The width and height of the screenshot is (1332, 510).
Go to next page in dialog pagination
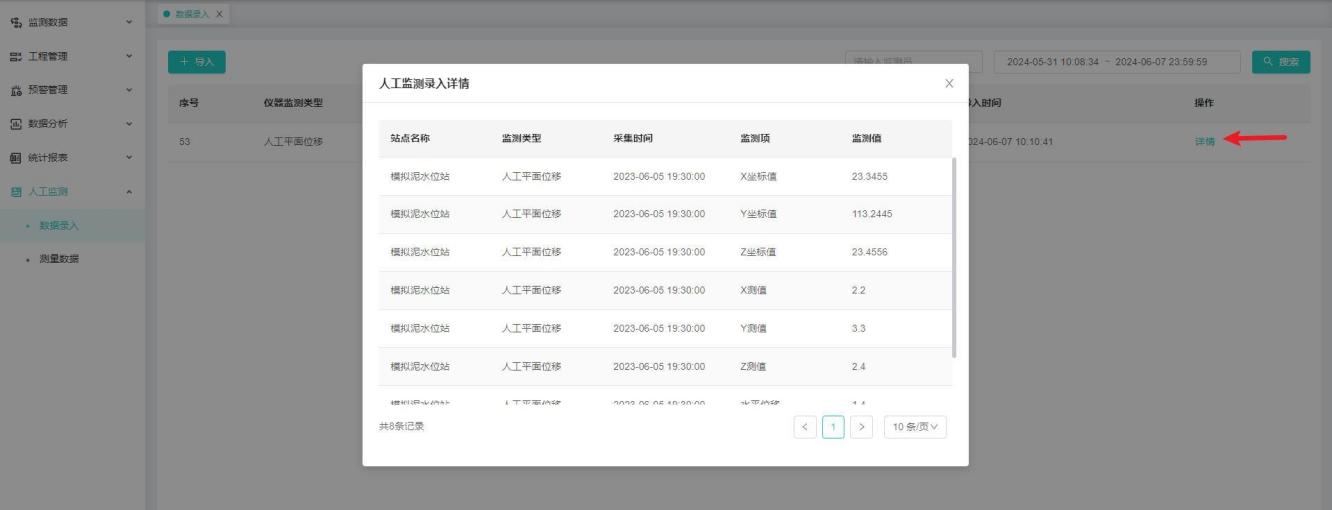pos(862,427)
